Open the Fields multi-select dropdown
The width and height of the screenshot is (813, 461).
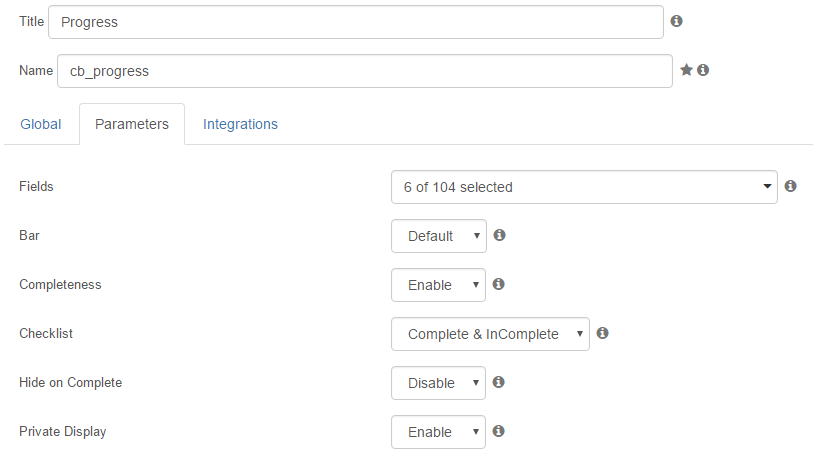click(x=584, y=187)
